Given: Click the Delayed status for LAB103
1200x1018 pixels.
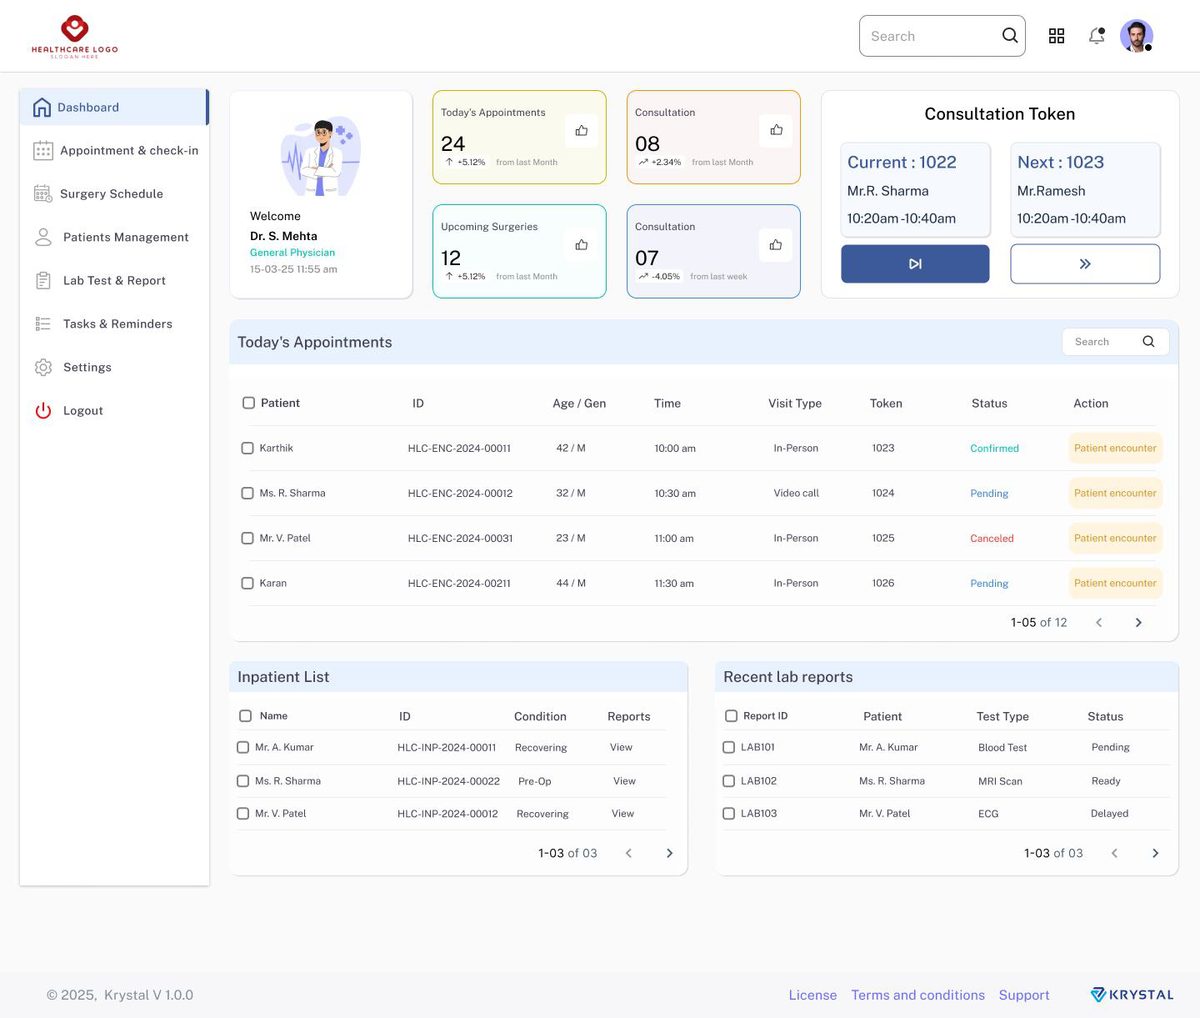Looking at the screenshot, I should [1109, 813].
